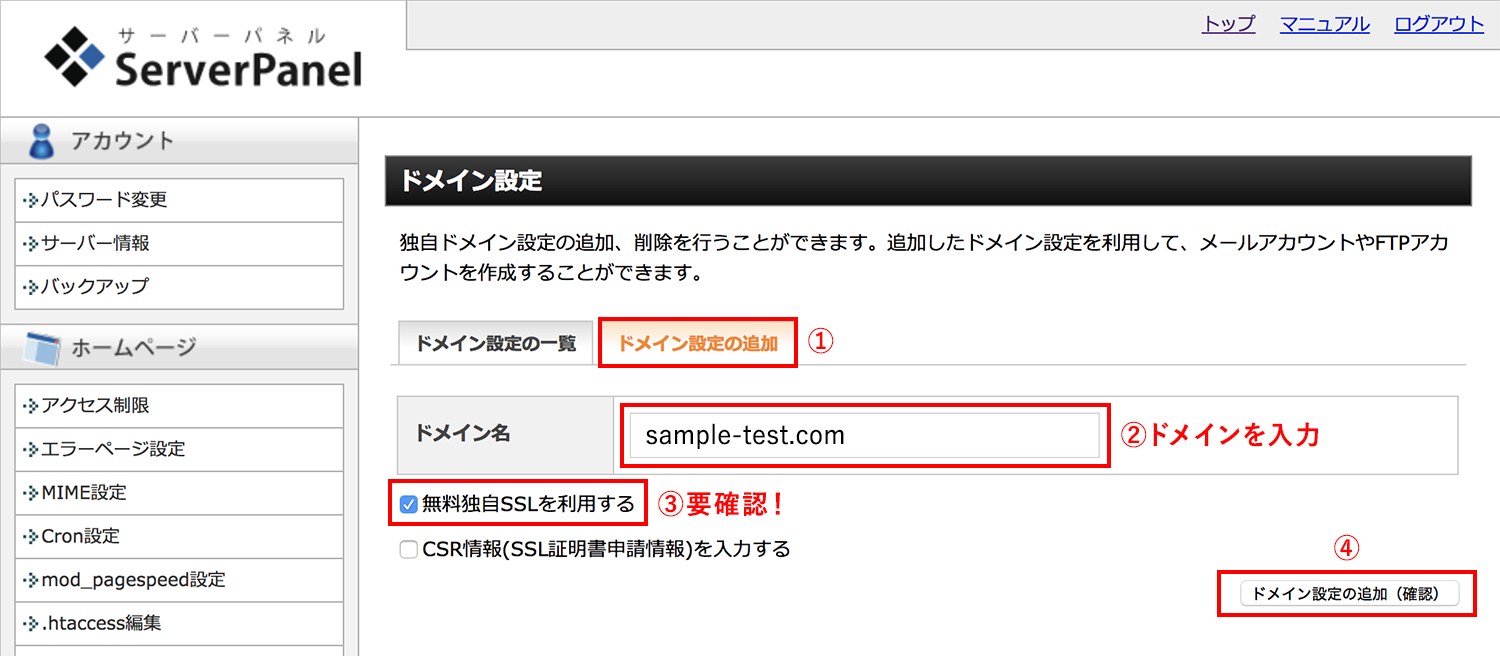Focus the ドメイン名 input field

coord(865,436)
